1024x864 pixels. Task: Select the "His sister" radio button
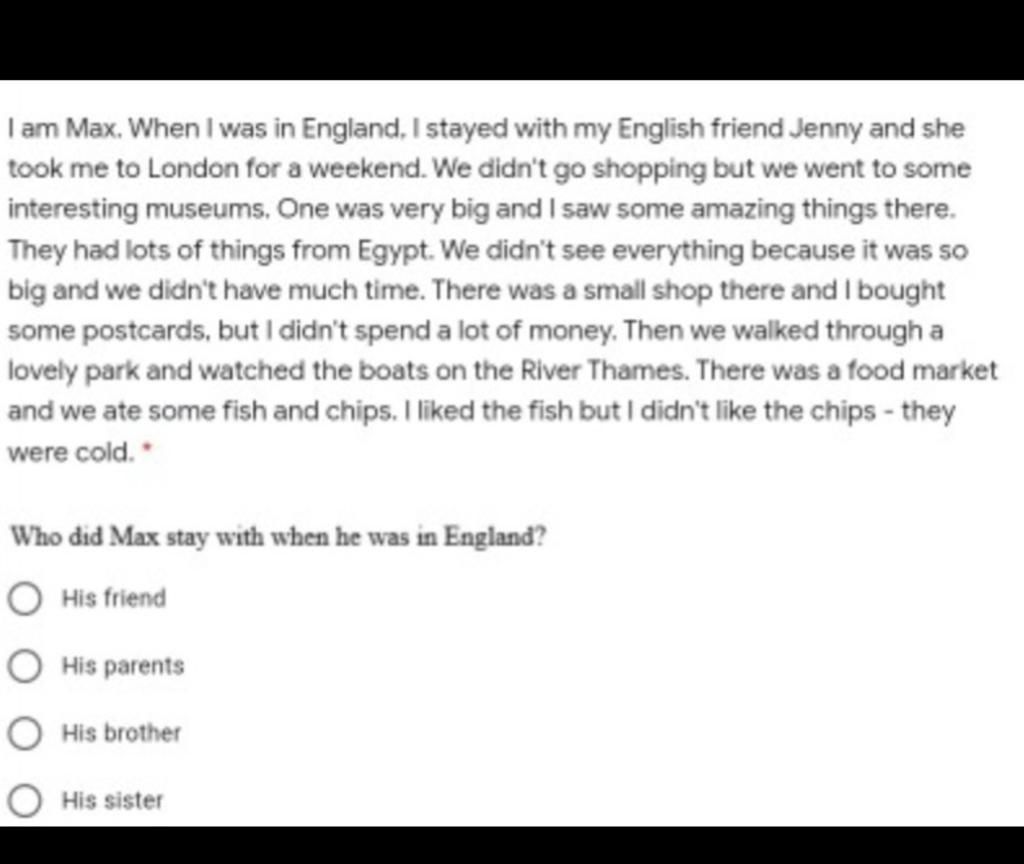[x=25, y=801]
